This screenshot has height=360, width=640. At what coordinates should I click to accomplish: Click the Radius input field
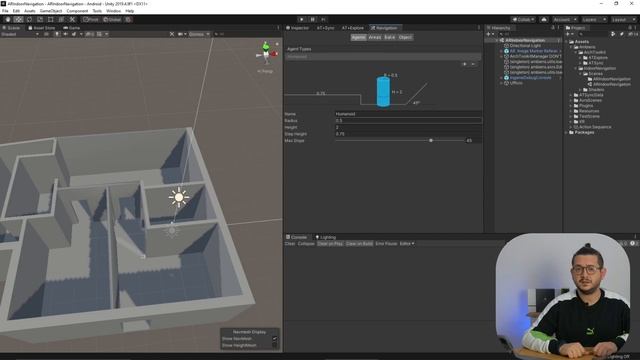[408, 120]
